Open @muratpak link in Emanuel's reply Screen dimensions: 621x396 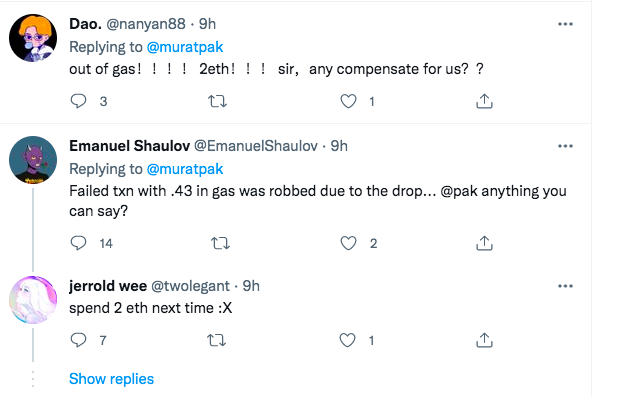tap(185, 169)
